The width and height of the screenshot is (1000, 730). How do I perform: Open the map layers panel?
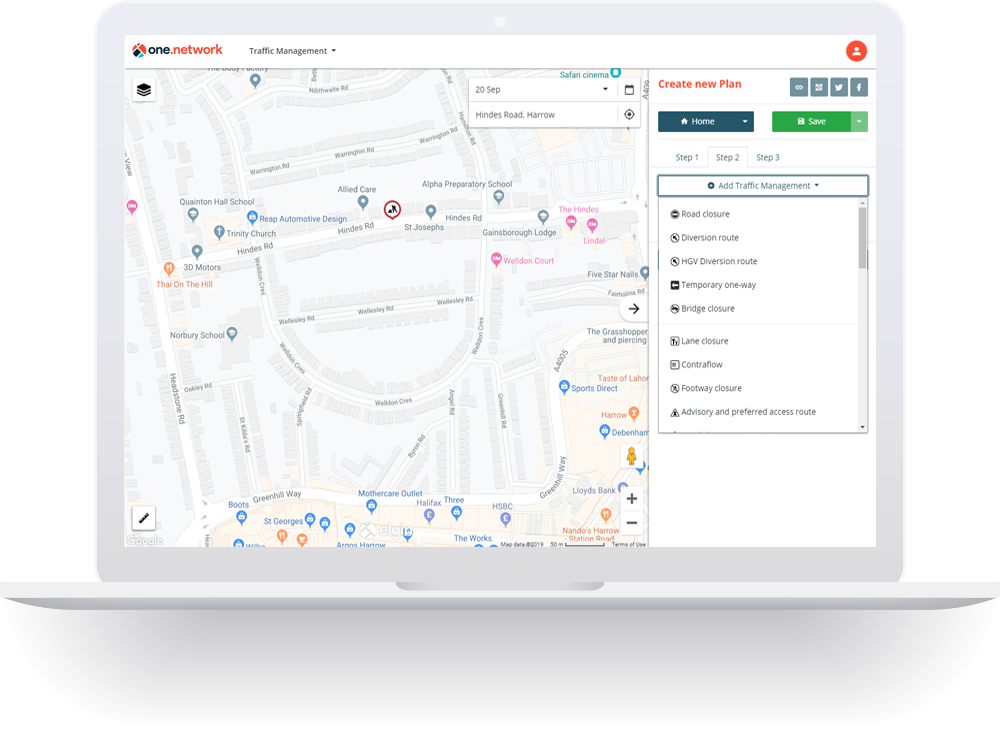click(x=144, y=90)
